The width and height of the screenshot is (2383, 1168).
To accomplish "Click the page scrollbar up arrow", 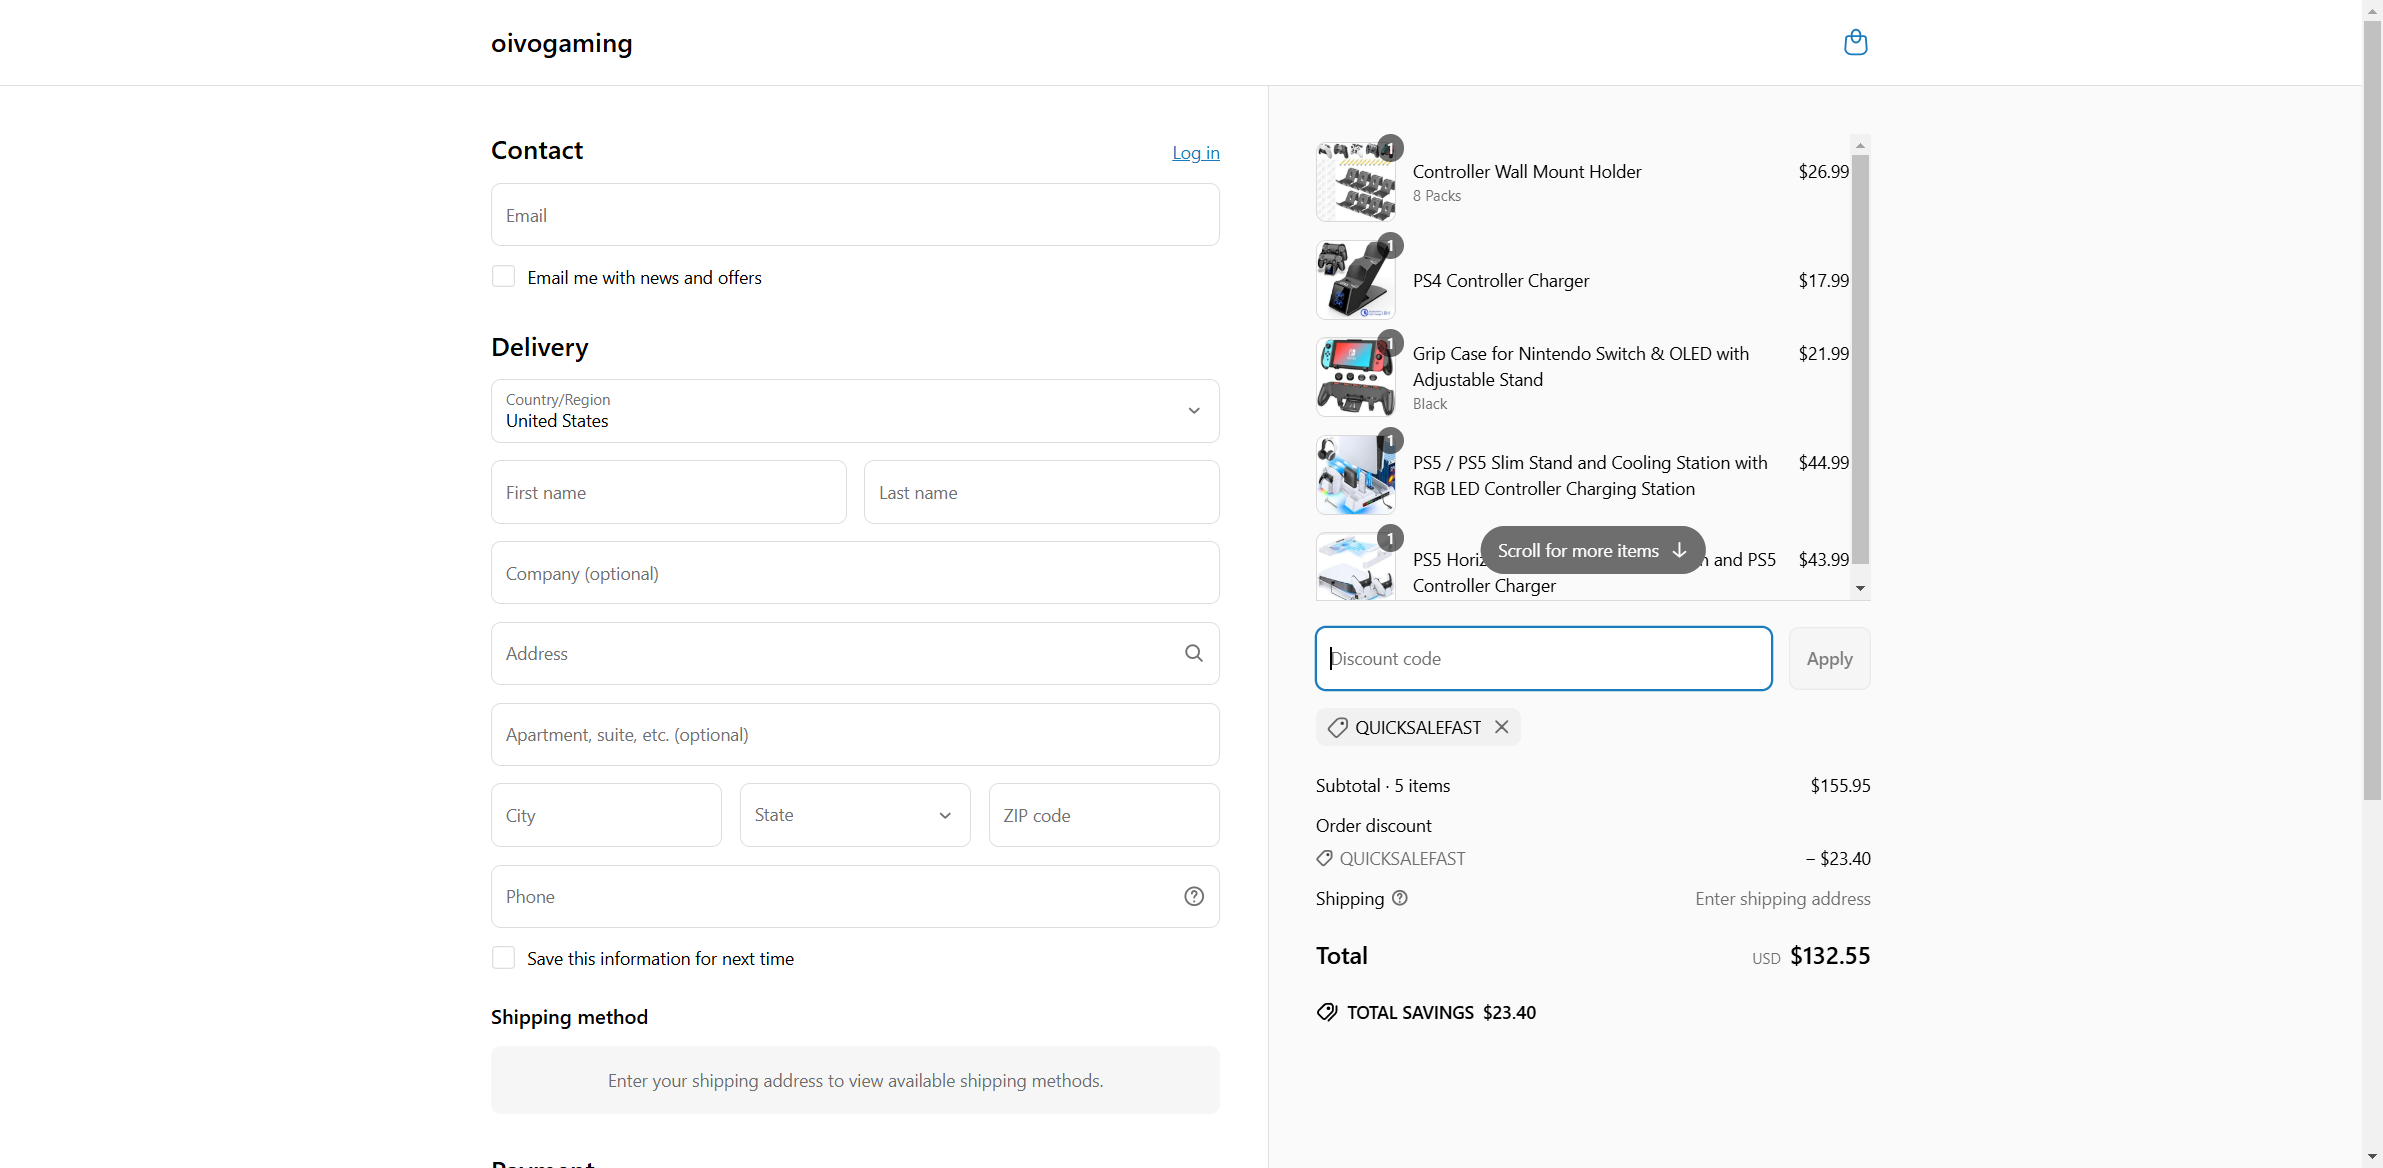I will tap(2372, 10).
